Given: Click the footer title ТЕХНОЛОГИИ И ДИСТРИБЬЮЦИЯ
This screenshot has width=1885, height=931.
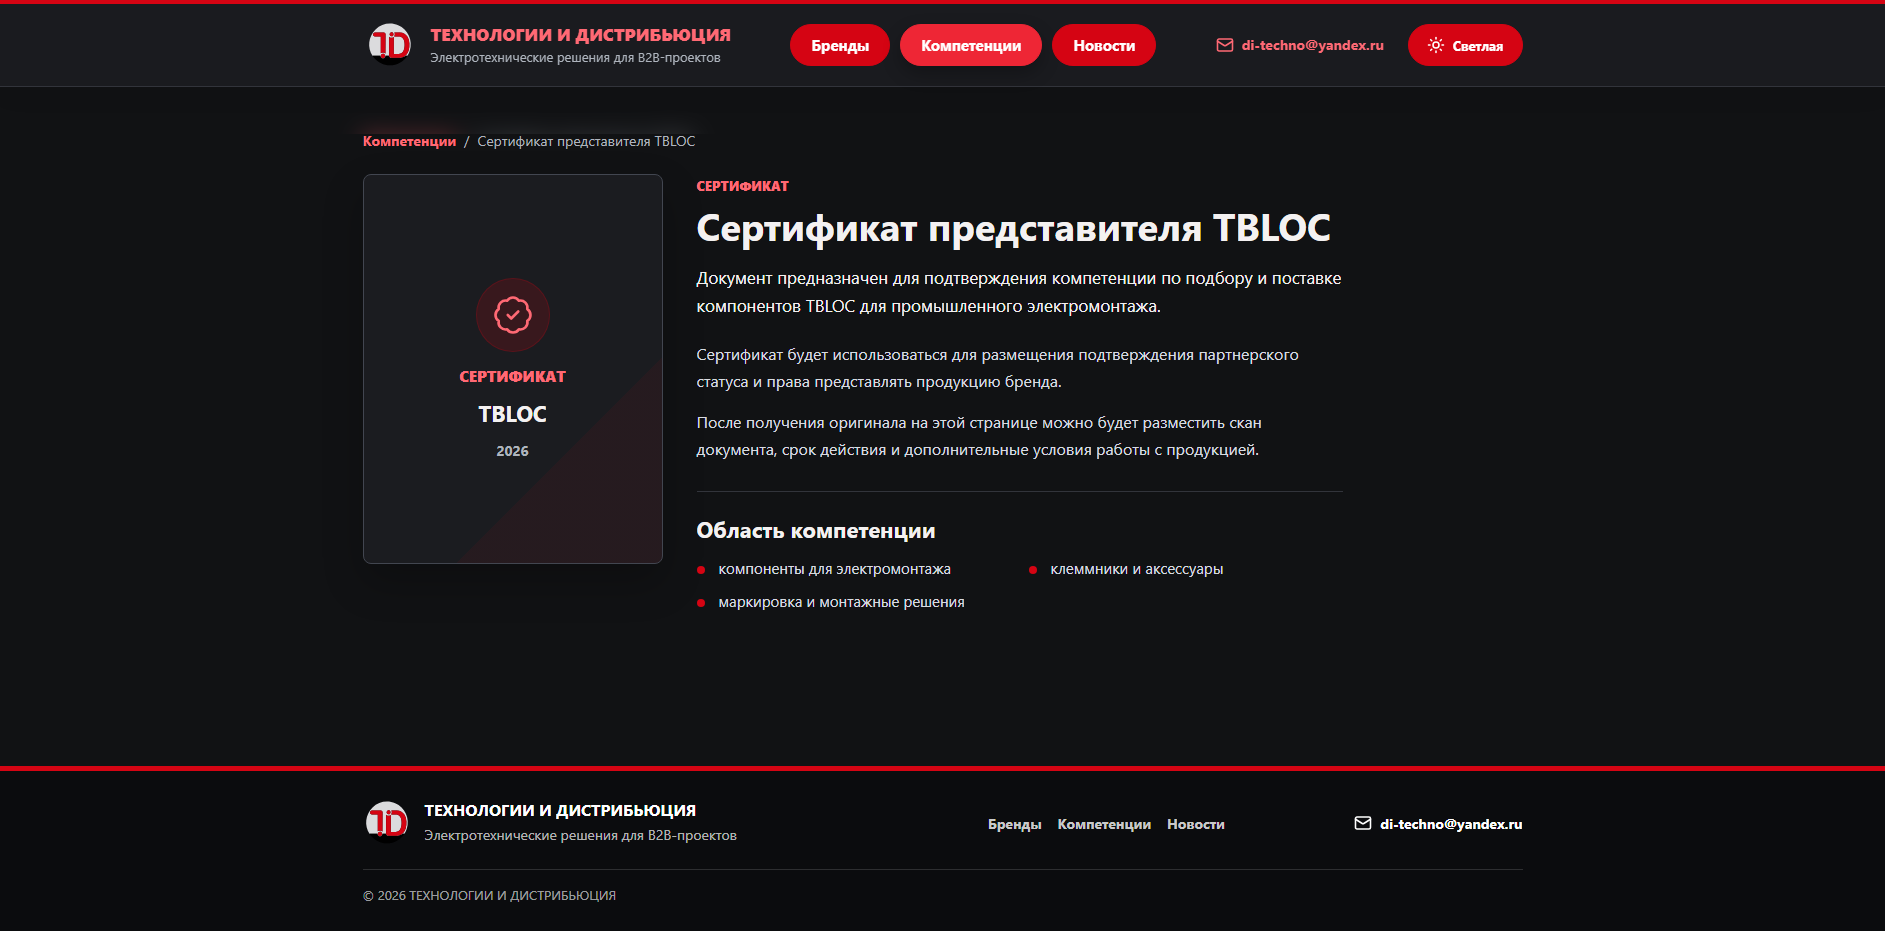Looking at the screenshot, I should coord(560,810).
